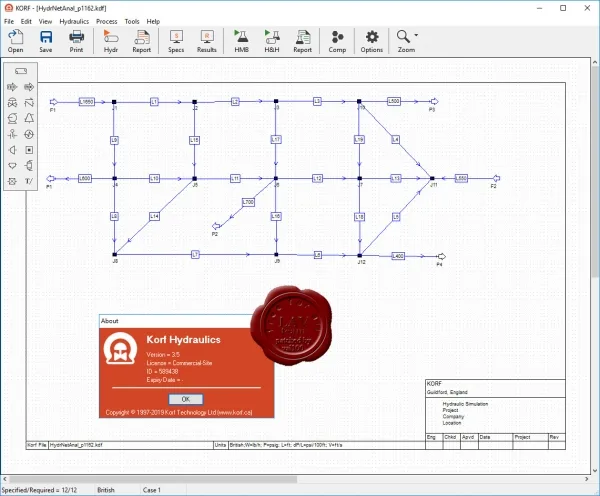Open the Help menu
Image resolution: width=600 pixels, height=496 pixels.
click(153, 21)
